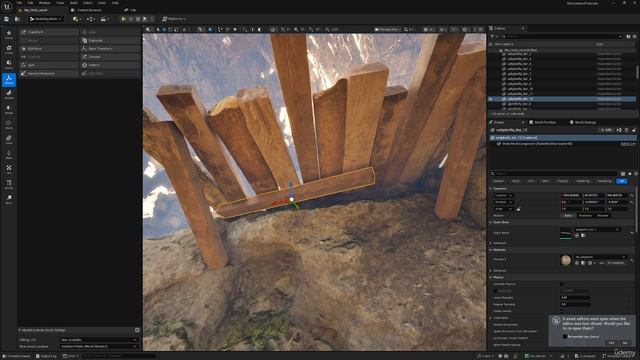Collapse the Materials section
640x360 pixels.
491,250
